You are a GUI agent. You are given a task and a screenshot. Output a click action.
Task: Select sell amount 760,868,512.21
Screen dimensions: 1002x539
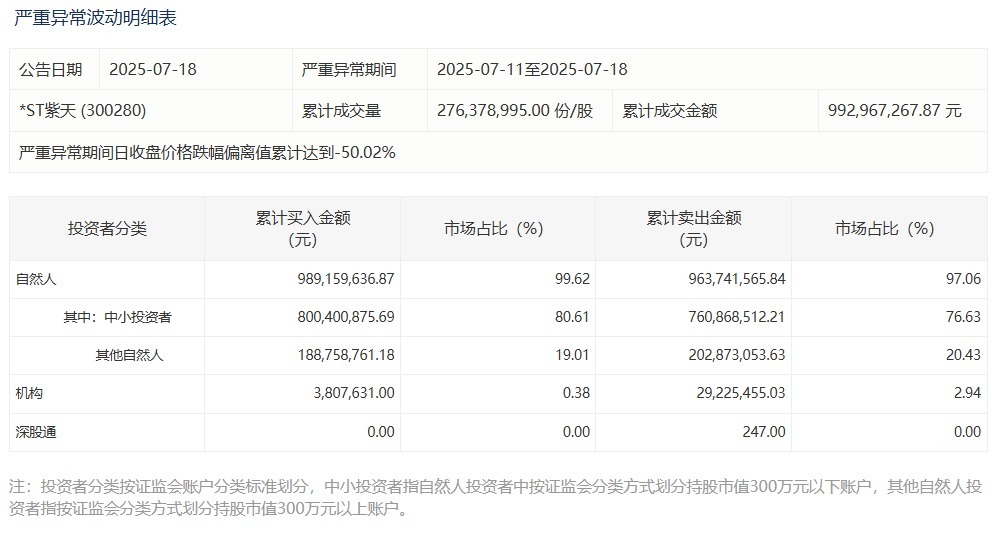[737, 317]
